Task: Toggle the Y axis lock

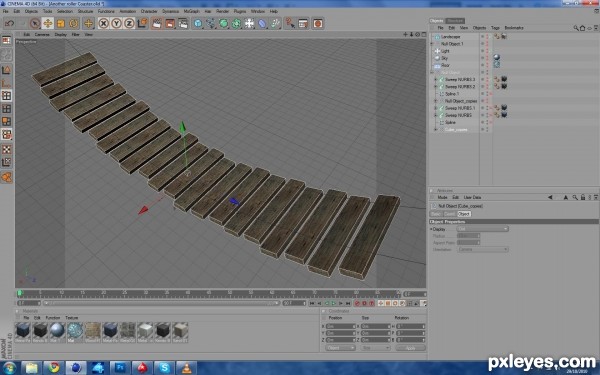Action: pyautogui.click(x=116, y=23)
